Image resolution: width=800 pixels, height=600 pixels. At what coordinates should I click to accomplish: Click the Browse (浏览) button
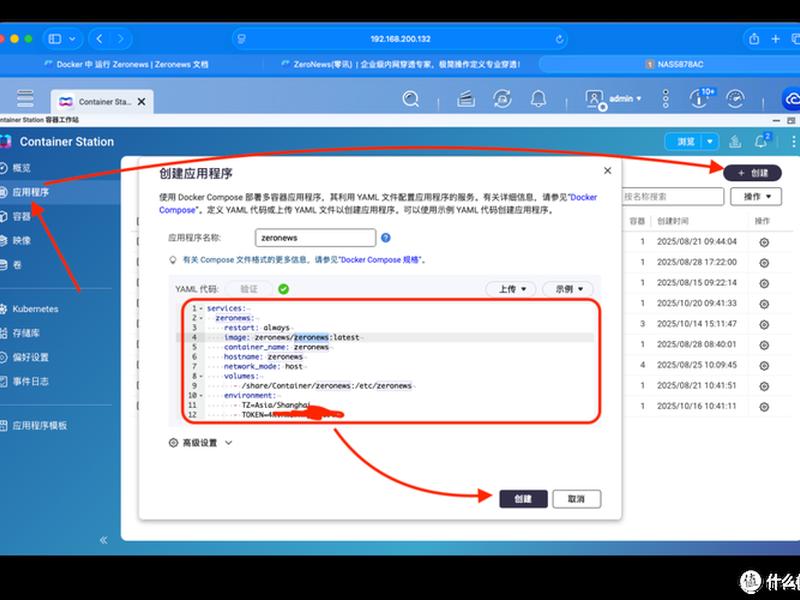(x=685, y=141)
